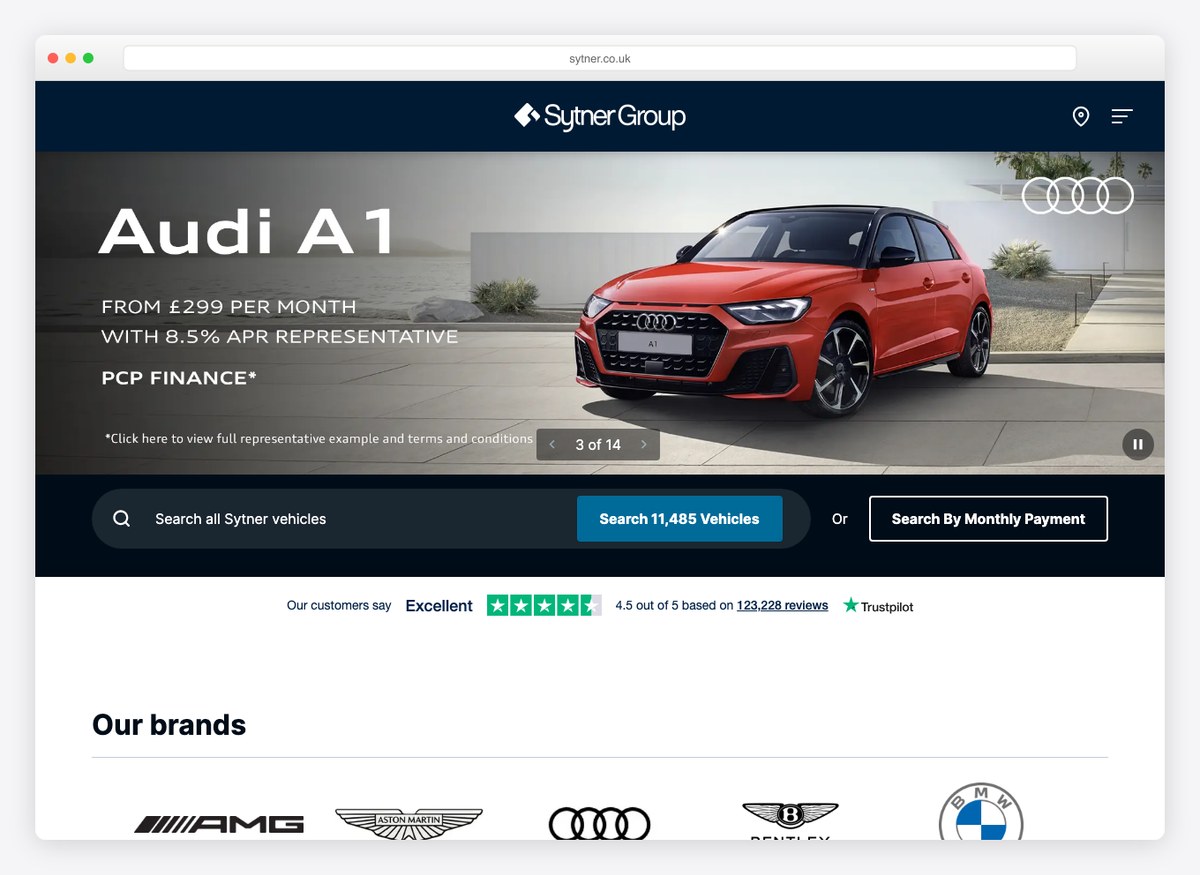
Task: Select the Bentley brand logo
Action: click(790, 820)
